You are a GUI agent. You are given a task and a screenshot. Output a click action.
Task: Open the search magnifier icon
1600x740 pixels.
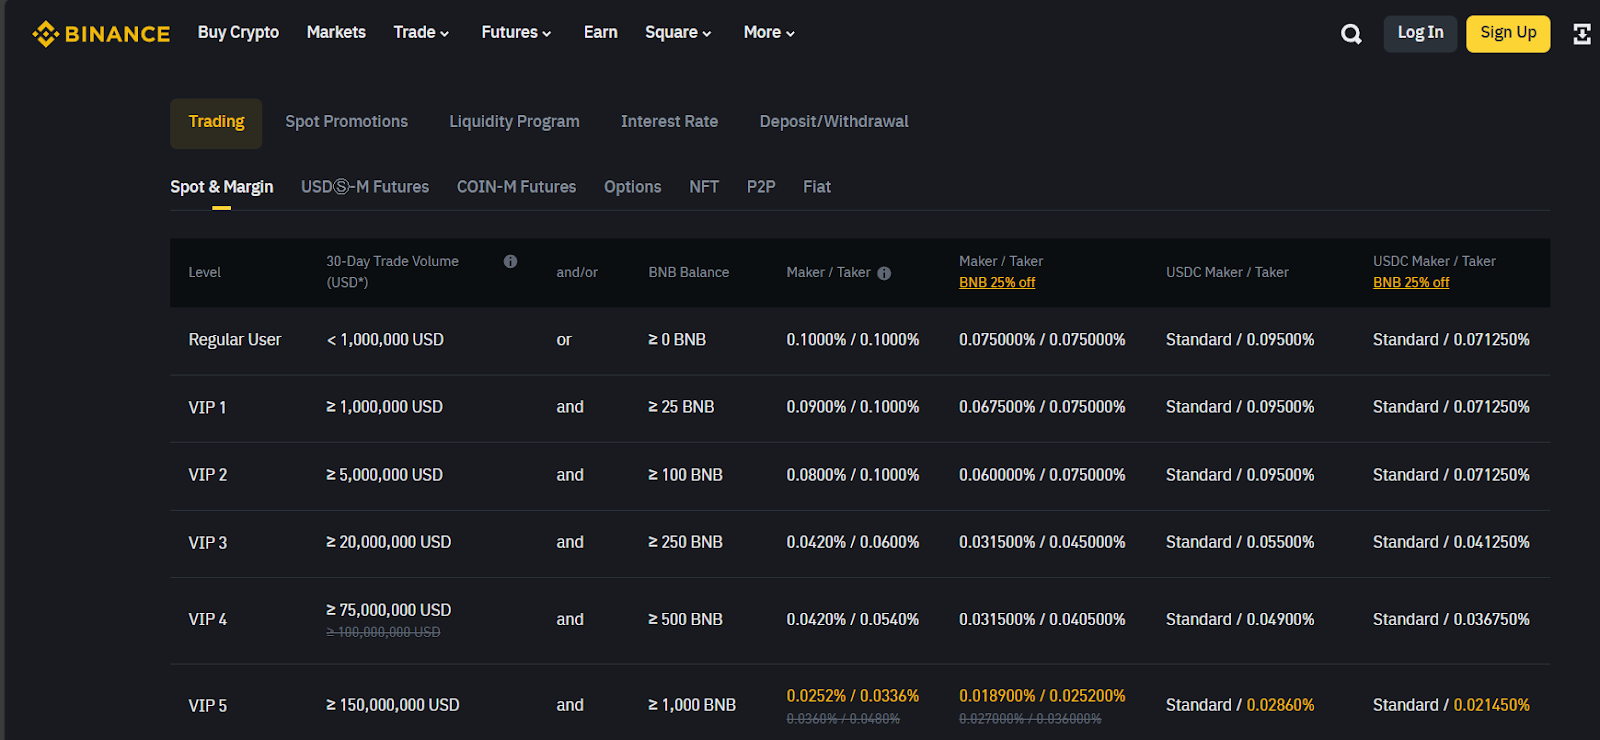click(1351, 34)
